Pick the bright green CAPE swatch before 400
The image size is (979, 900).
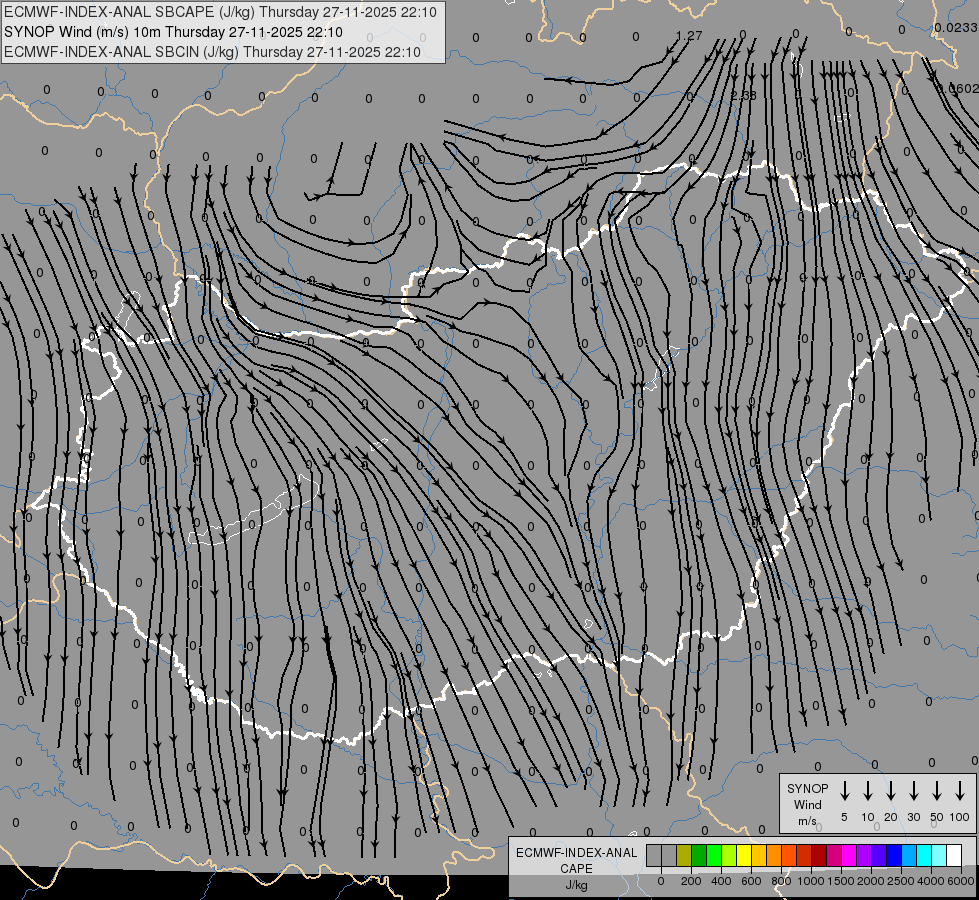714,856
